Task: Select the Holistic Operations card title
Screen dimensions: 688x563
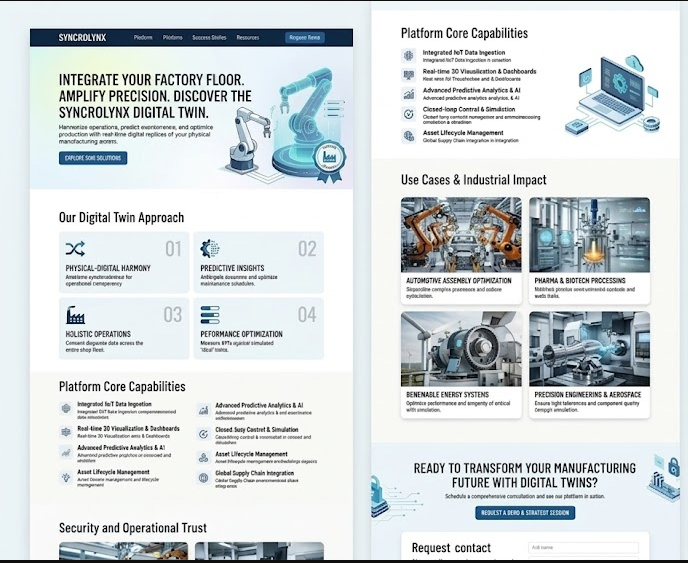Action: pyautogui.click(x=98, y=334)
